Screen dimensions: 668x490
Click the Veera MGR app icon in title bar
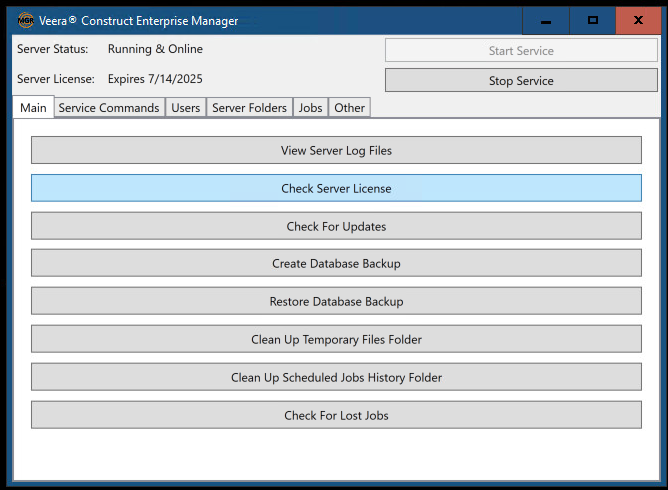click(x=26, y=20)
